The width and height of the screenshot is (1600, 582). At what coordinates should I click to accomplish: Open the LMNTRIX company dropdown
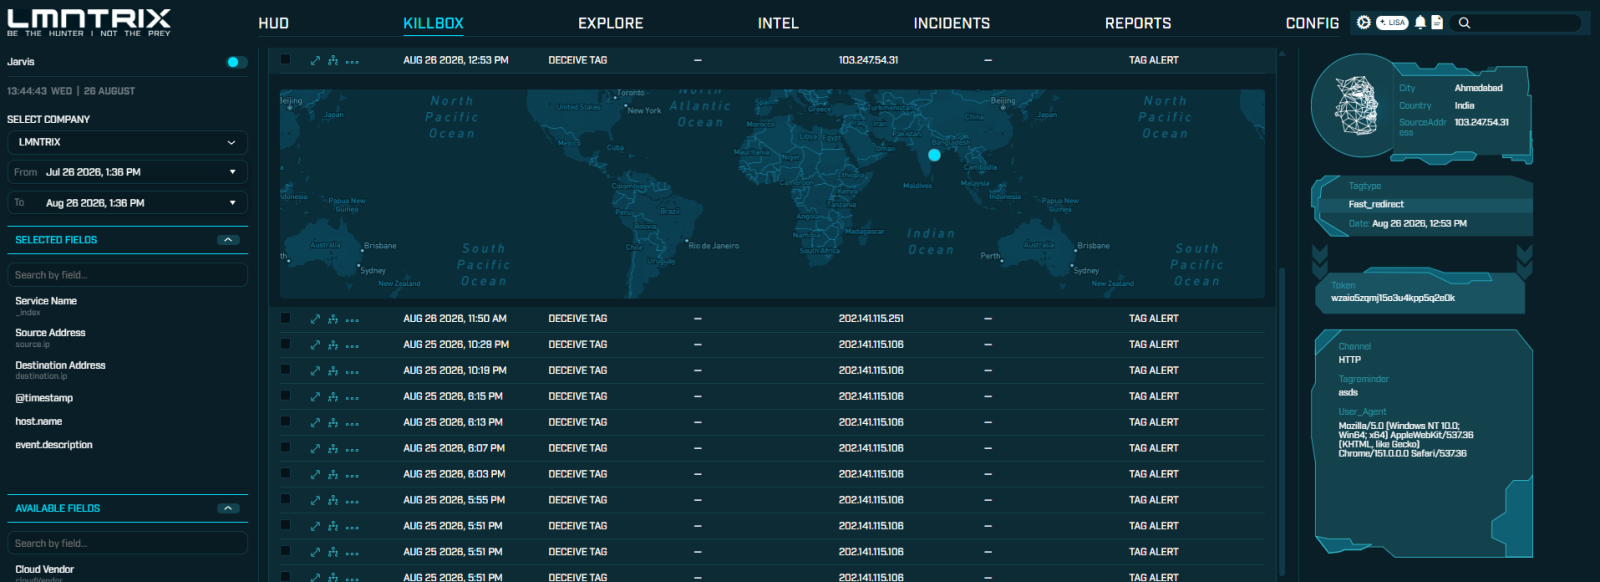tap(127, 142)
